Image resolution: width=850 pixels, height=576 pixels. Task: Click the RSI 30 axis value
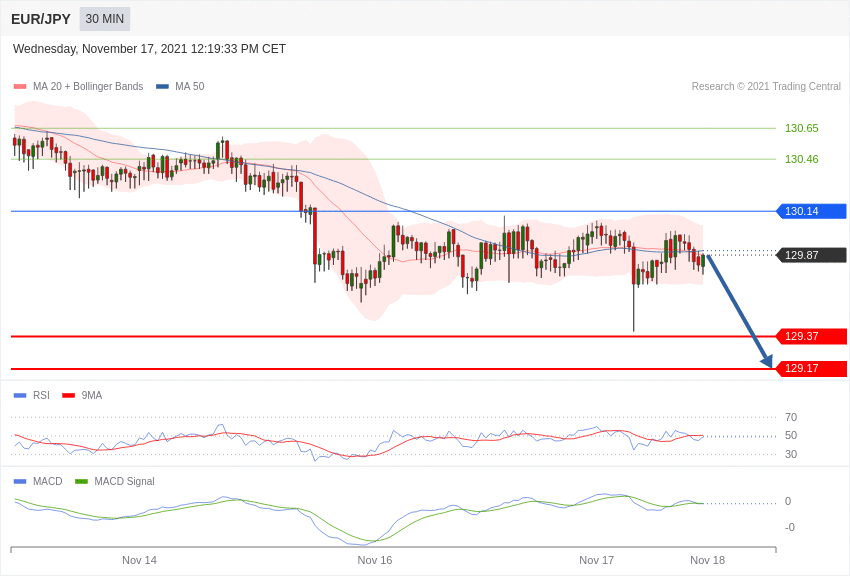[x=791, y=455]
